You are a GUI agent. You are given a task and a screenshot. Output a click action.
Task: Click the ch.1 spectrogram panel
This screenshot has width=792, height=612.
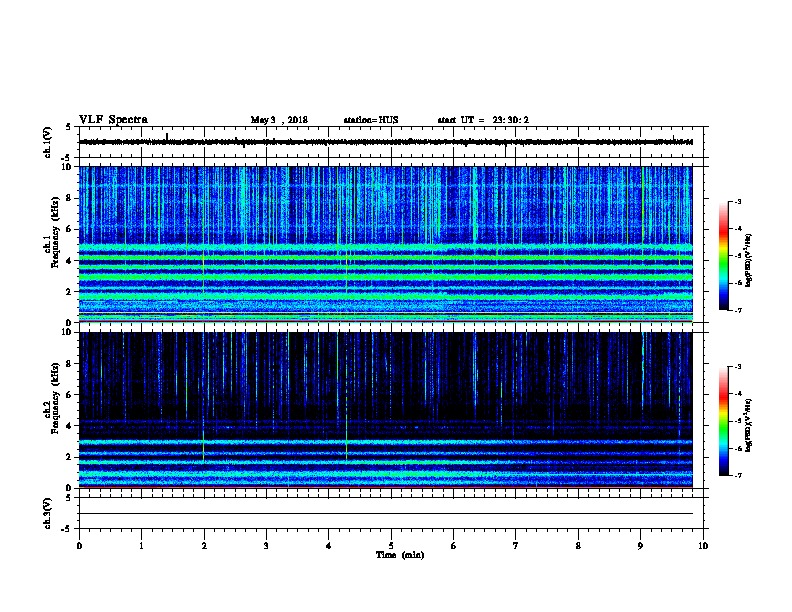coord(385,244)
